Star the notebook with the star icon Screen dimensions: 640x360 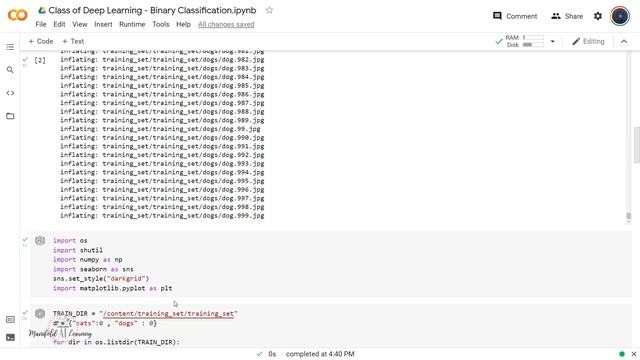269,10
